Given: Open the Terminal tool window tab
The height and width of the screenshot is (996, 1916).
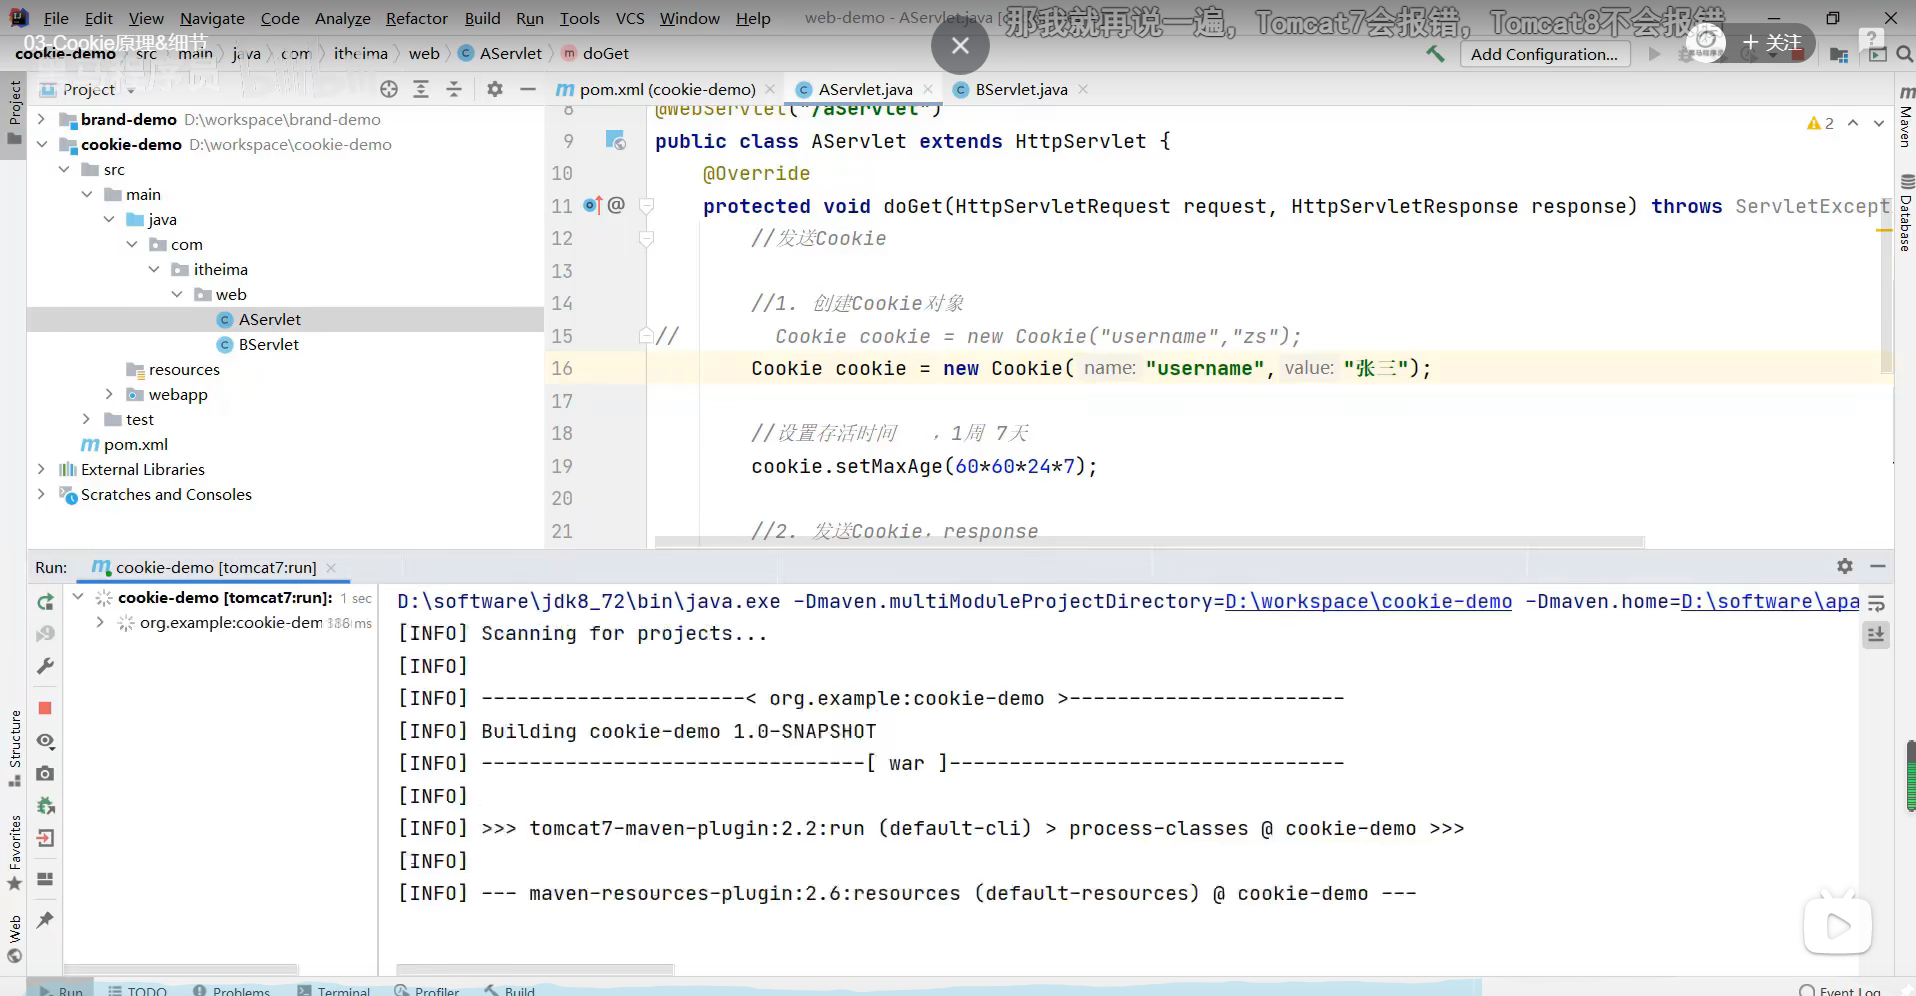Looking at the screenshot, I should point(334,989).
